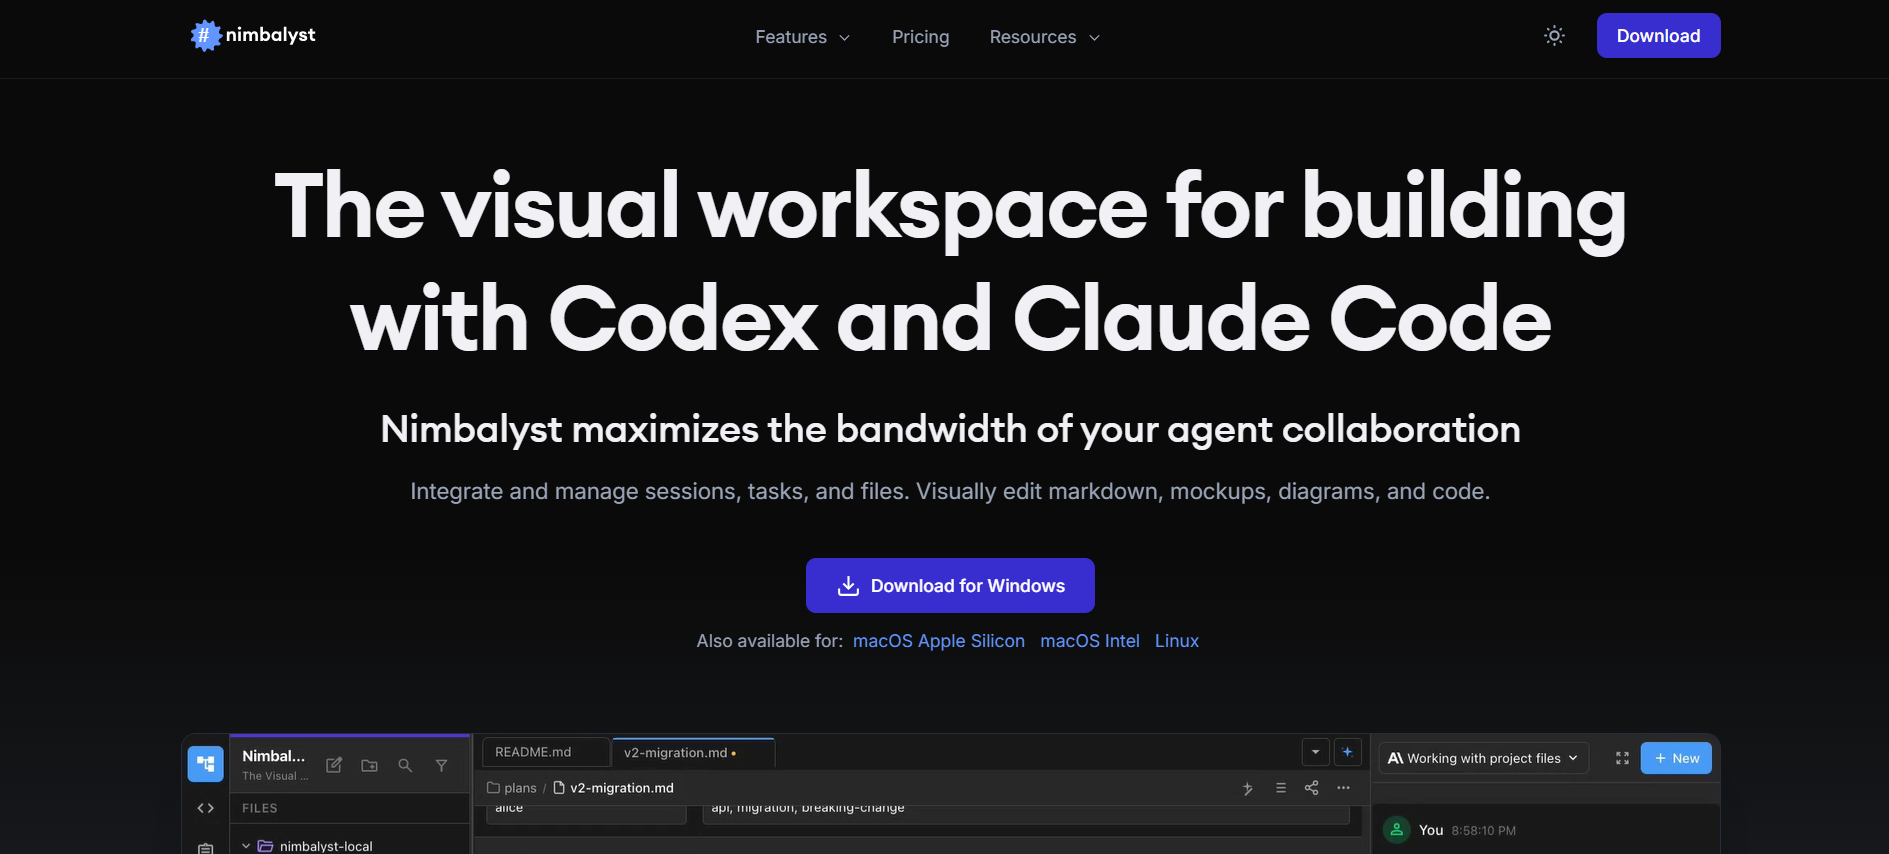Open the macOS Apple Silicon download link
The image size is (1889, 854).
click(938, 641)
